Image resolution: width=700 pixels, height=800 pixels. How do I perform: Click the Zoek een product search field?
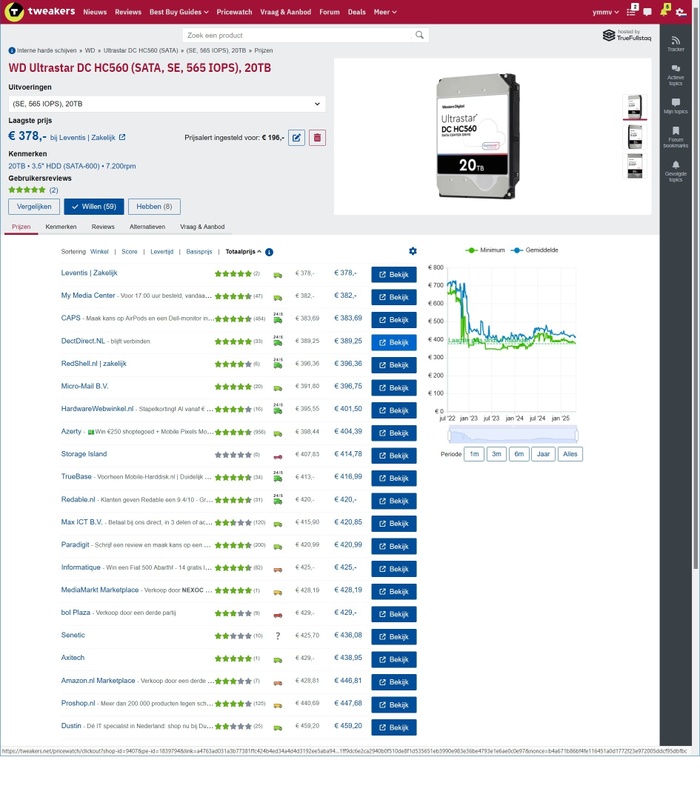(298, 35)
